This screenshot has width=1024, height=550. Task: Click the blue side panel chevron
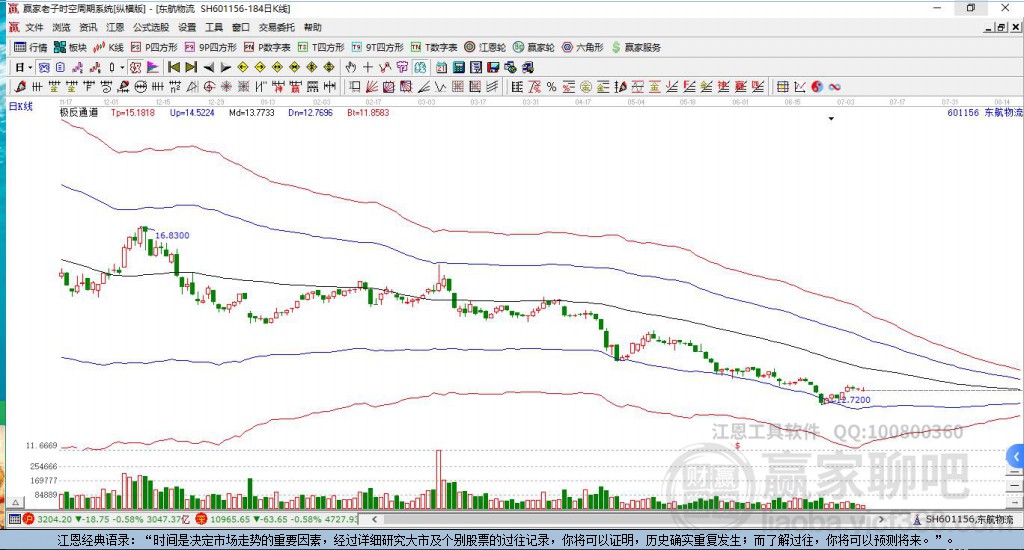pyautogui.click(x=1016, y=456)
